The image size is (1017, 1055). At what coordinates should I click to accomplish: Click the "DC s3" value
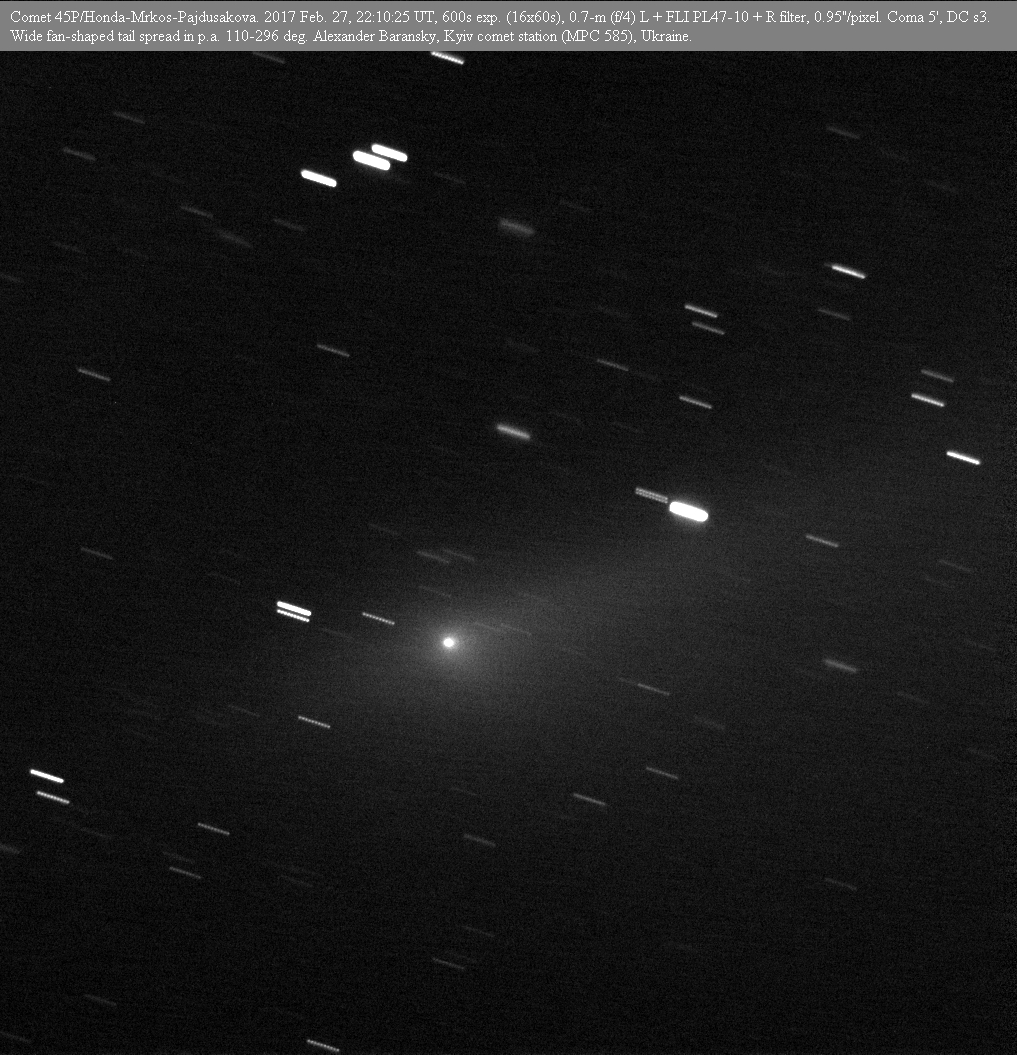tap(967, 17)
